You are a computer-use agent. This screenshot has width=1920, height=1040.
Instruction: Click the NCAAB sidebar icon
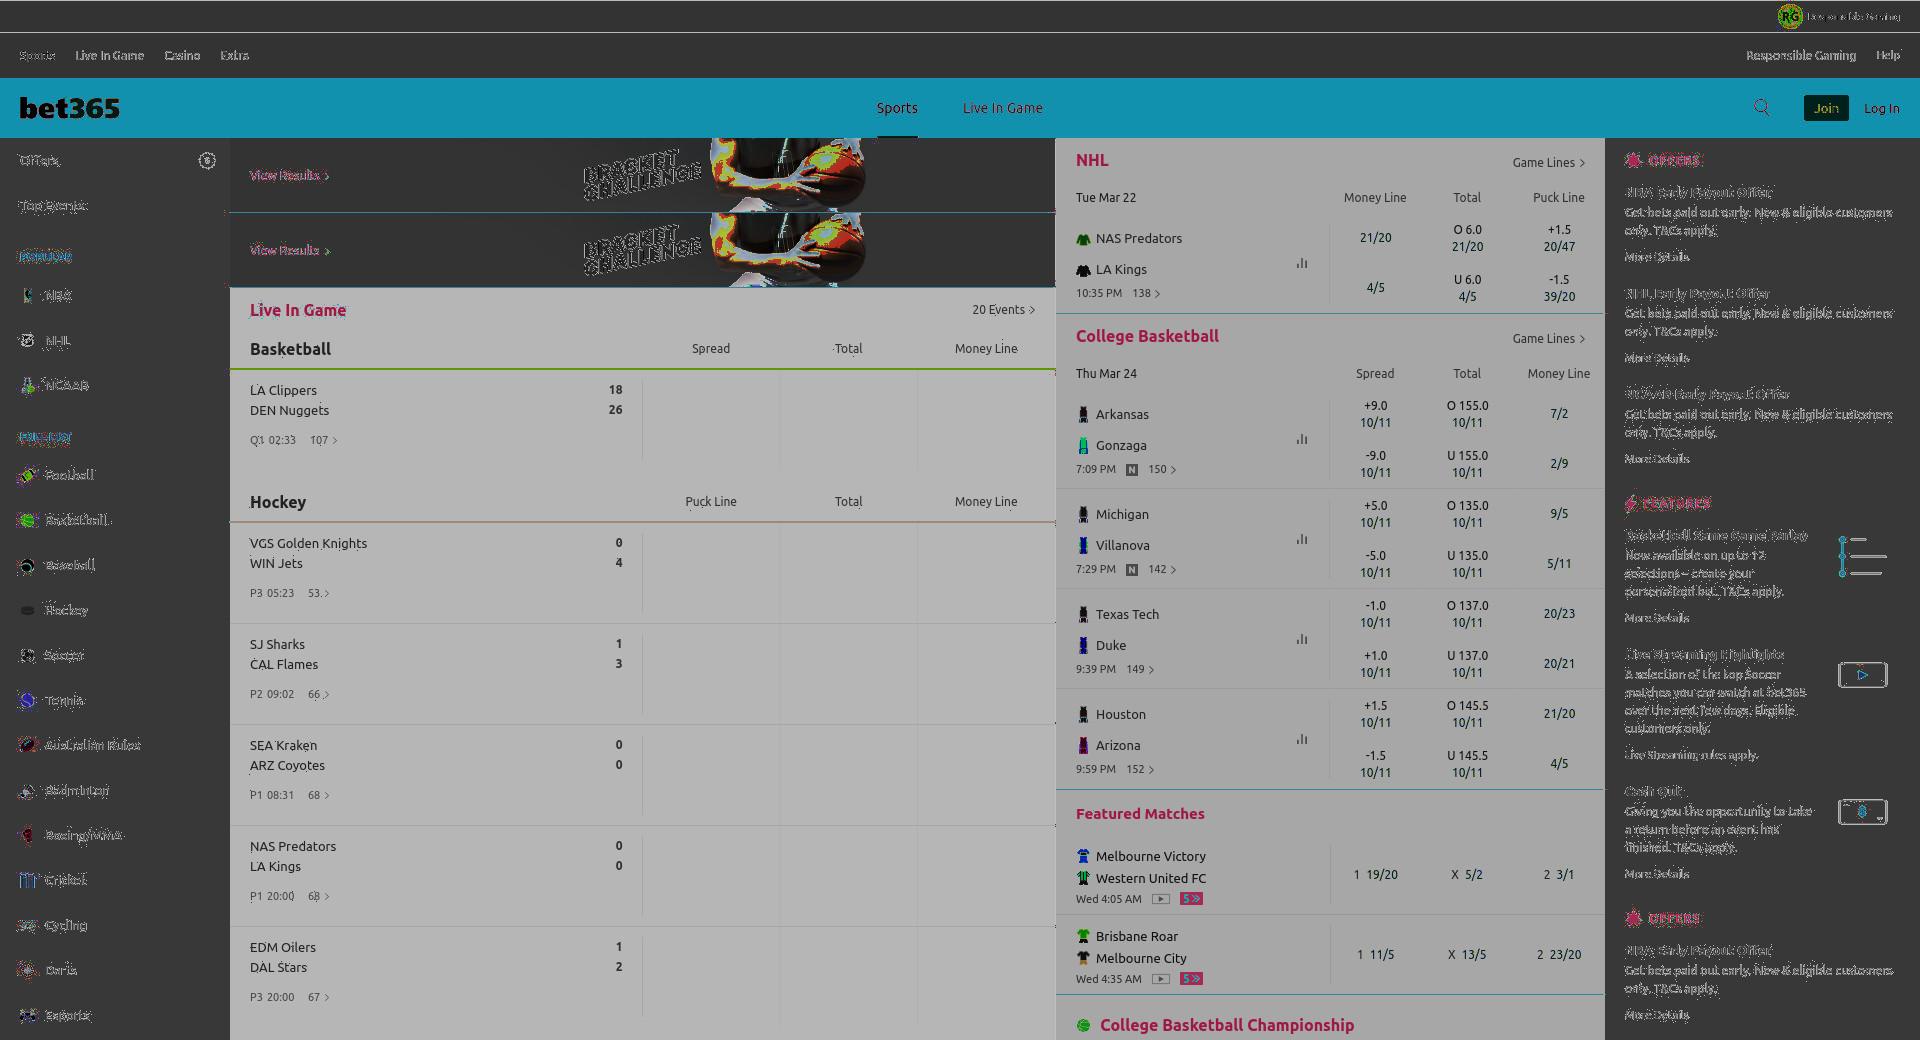click(28, 385)
